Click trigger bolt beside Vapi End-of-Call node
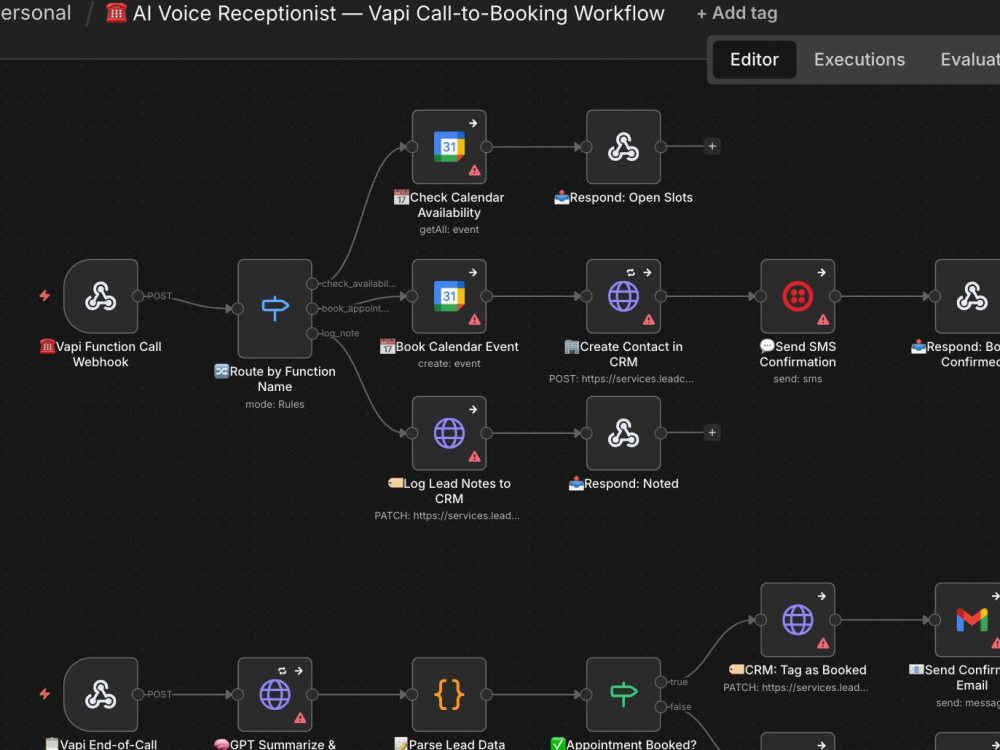This screenshot has width=1000, height=750. 45,694
